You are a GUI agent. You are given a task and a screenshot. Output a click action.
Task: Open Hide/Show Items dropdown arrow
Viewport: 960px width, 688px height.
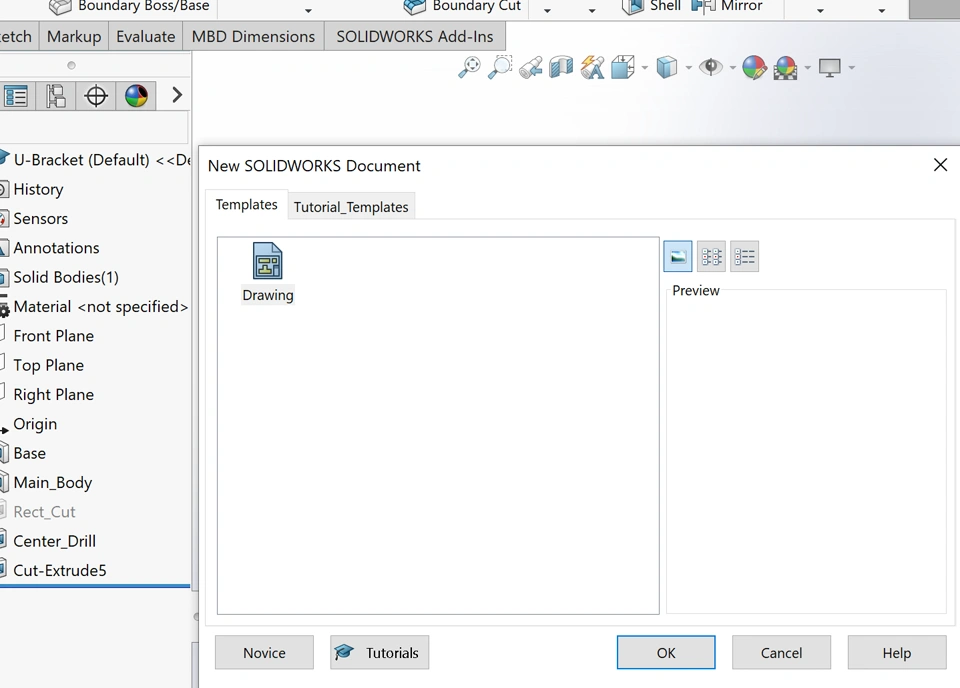(733, 68)
